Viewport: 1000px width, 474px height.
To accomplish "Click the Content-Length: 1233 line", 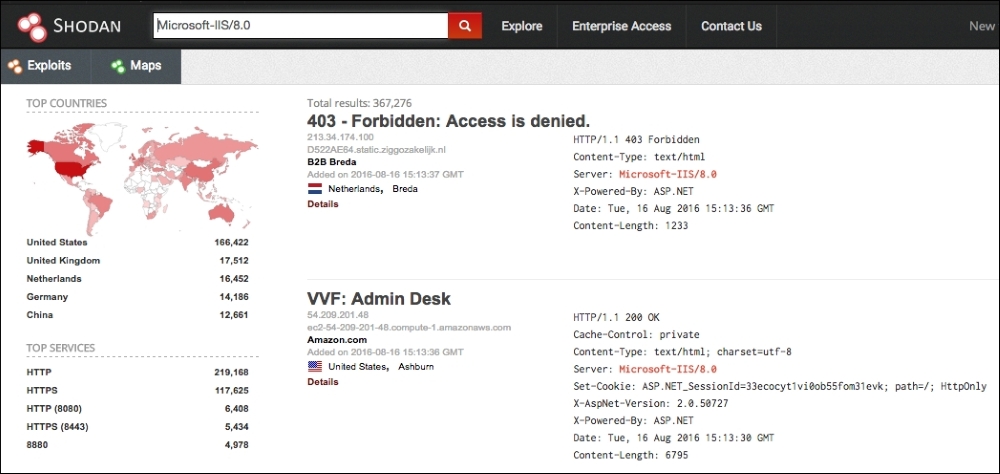I will (630, 226).
